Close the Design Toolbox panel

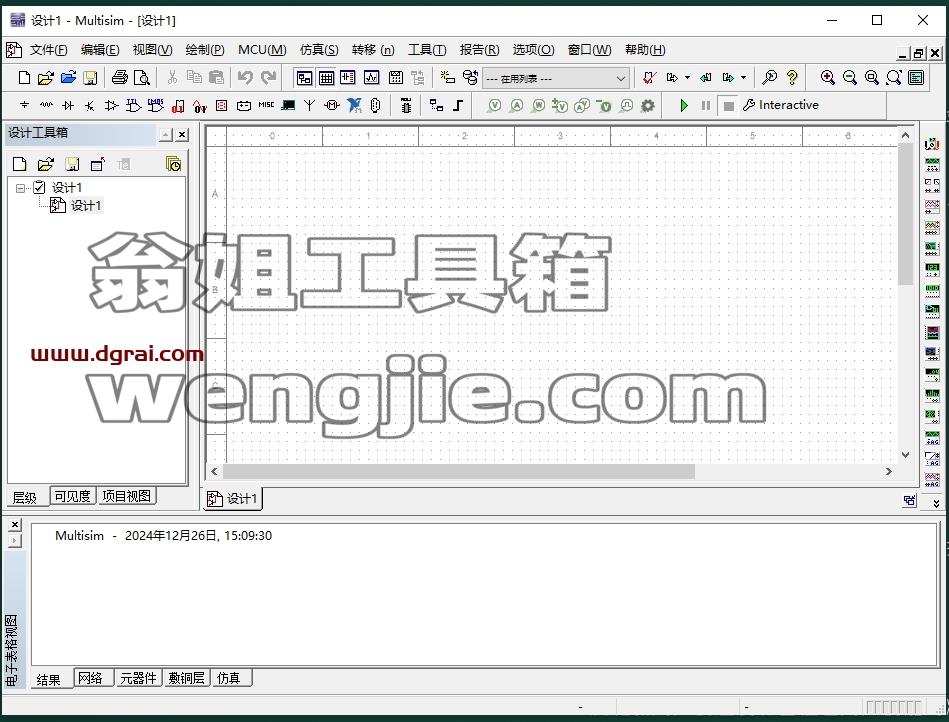pos(182,135)
